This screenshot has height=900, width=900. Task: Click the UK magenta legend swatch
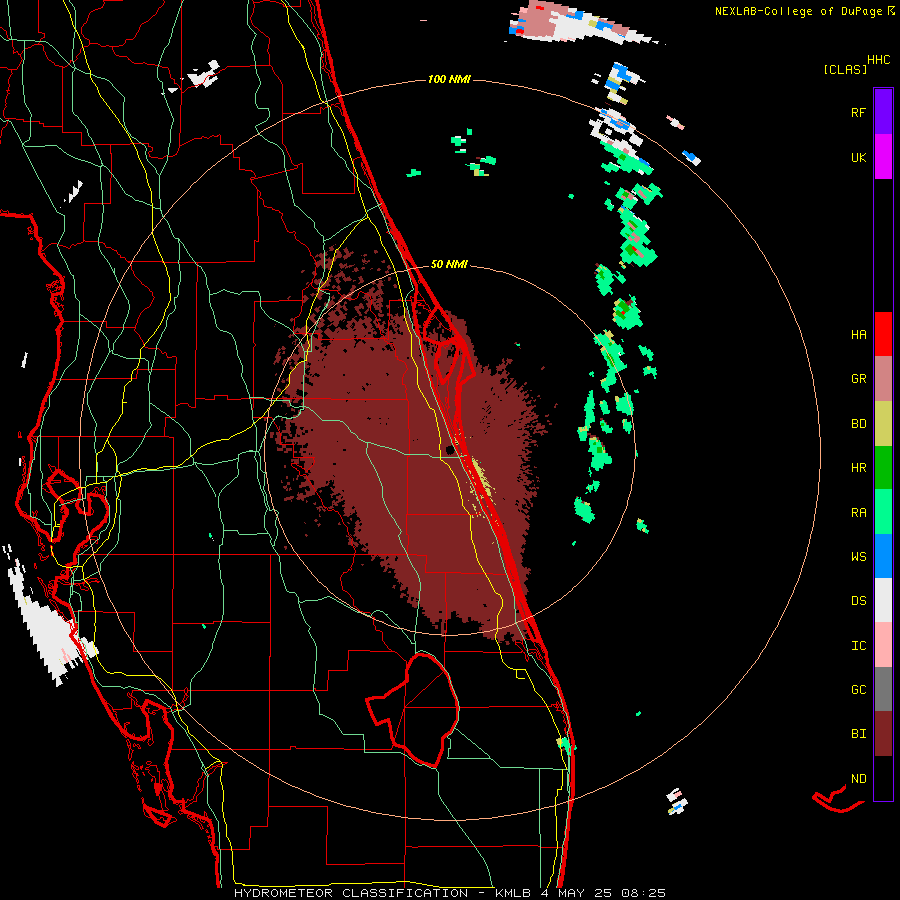click(883, 157)
